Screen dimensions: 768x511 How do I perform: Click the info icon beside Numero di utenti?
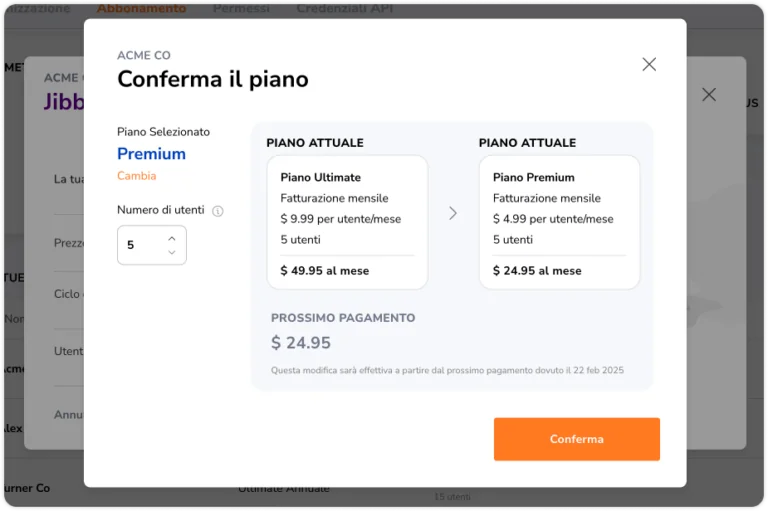[x=217, y=211]
